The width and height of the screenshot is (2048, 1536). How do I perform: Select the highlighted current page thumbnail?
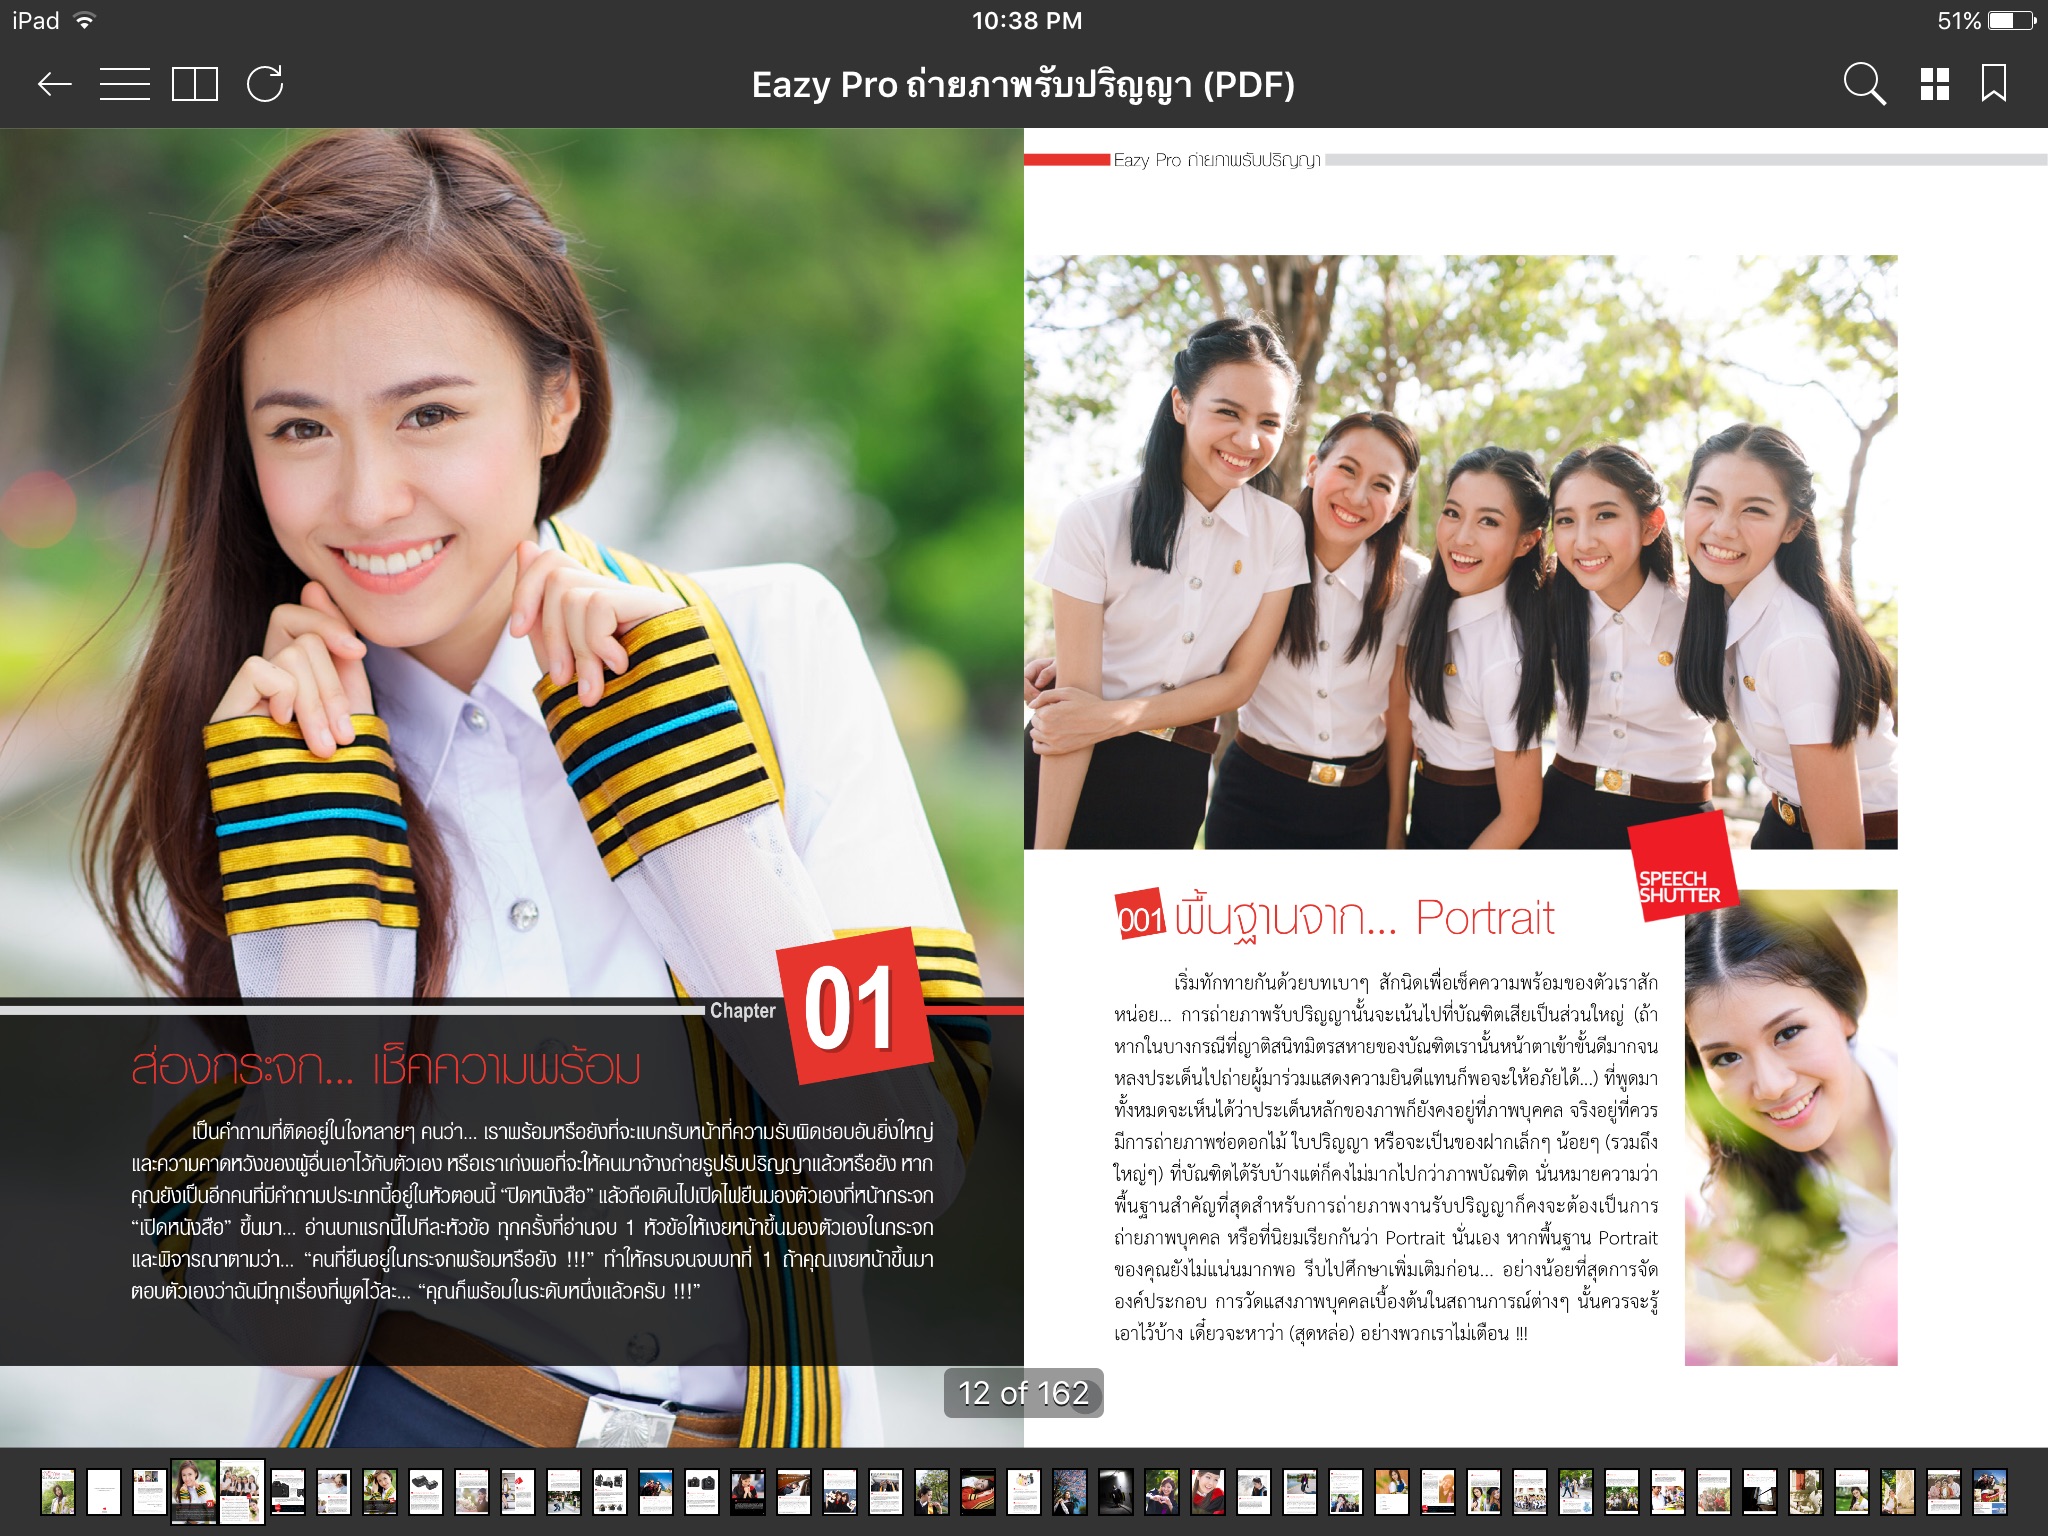click(194, 1491)
